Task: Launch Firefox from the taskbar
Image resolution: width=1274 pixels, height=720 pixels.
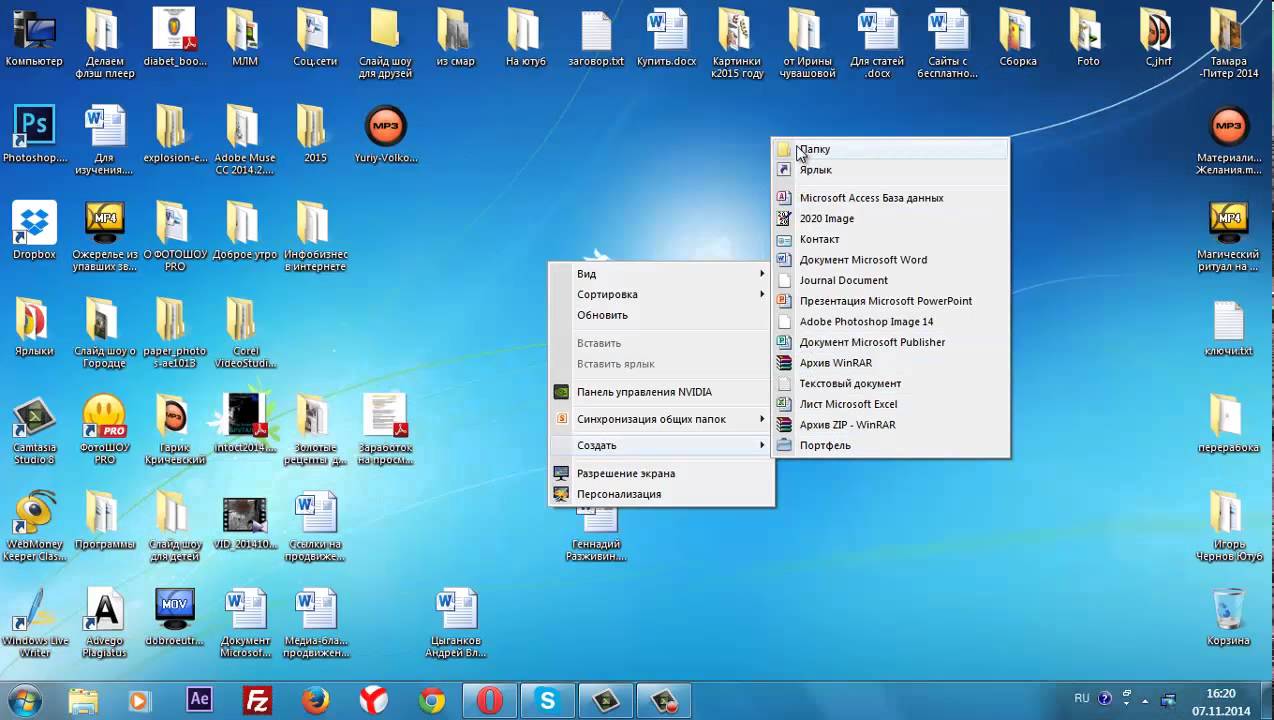Action: (x=316, y=700)
